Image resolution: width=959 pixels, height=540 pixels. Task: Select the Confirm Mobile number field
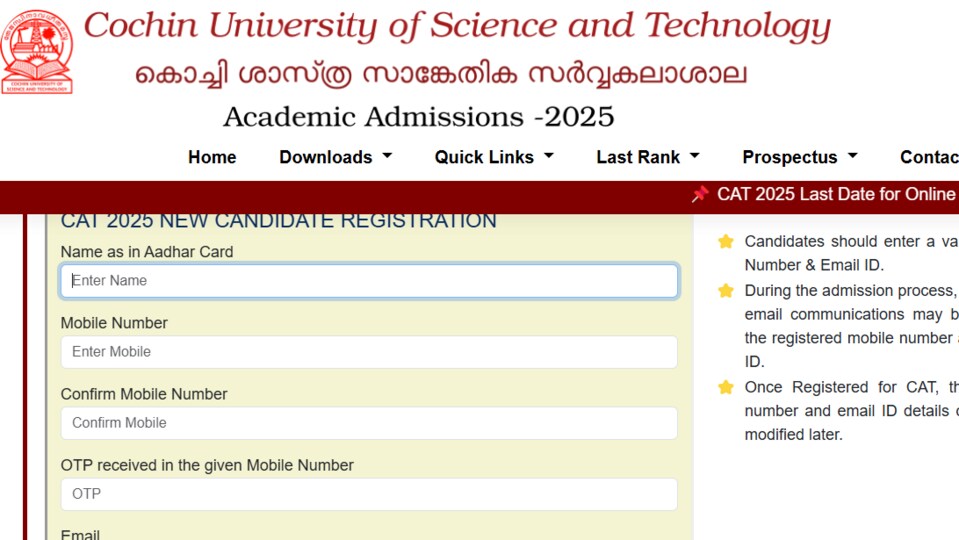(369, 423)
